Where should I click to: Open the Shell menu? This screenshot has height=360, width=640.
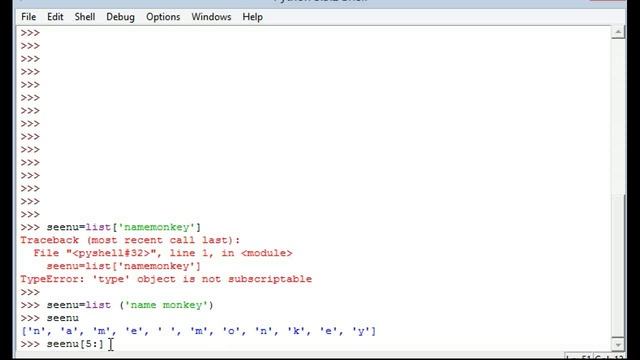pos(85,17)
